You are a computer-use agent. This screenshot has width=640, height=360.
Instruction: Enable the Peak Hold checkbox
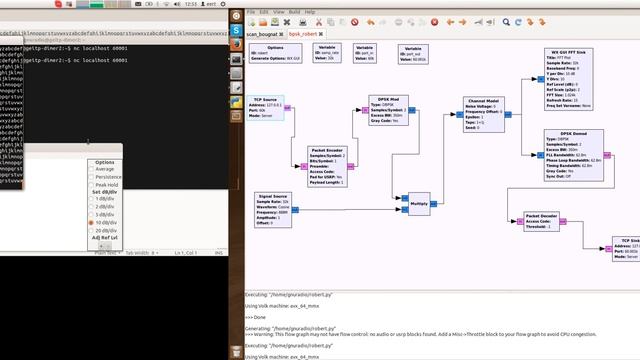click(x=91, y=185)
